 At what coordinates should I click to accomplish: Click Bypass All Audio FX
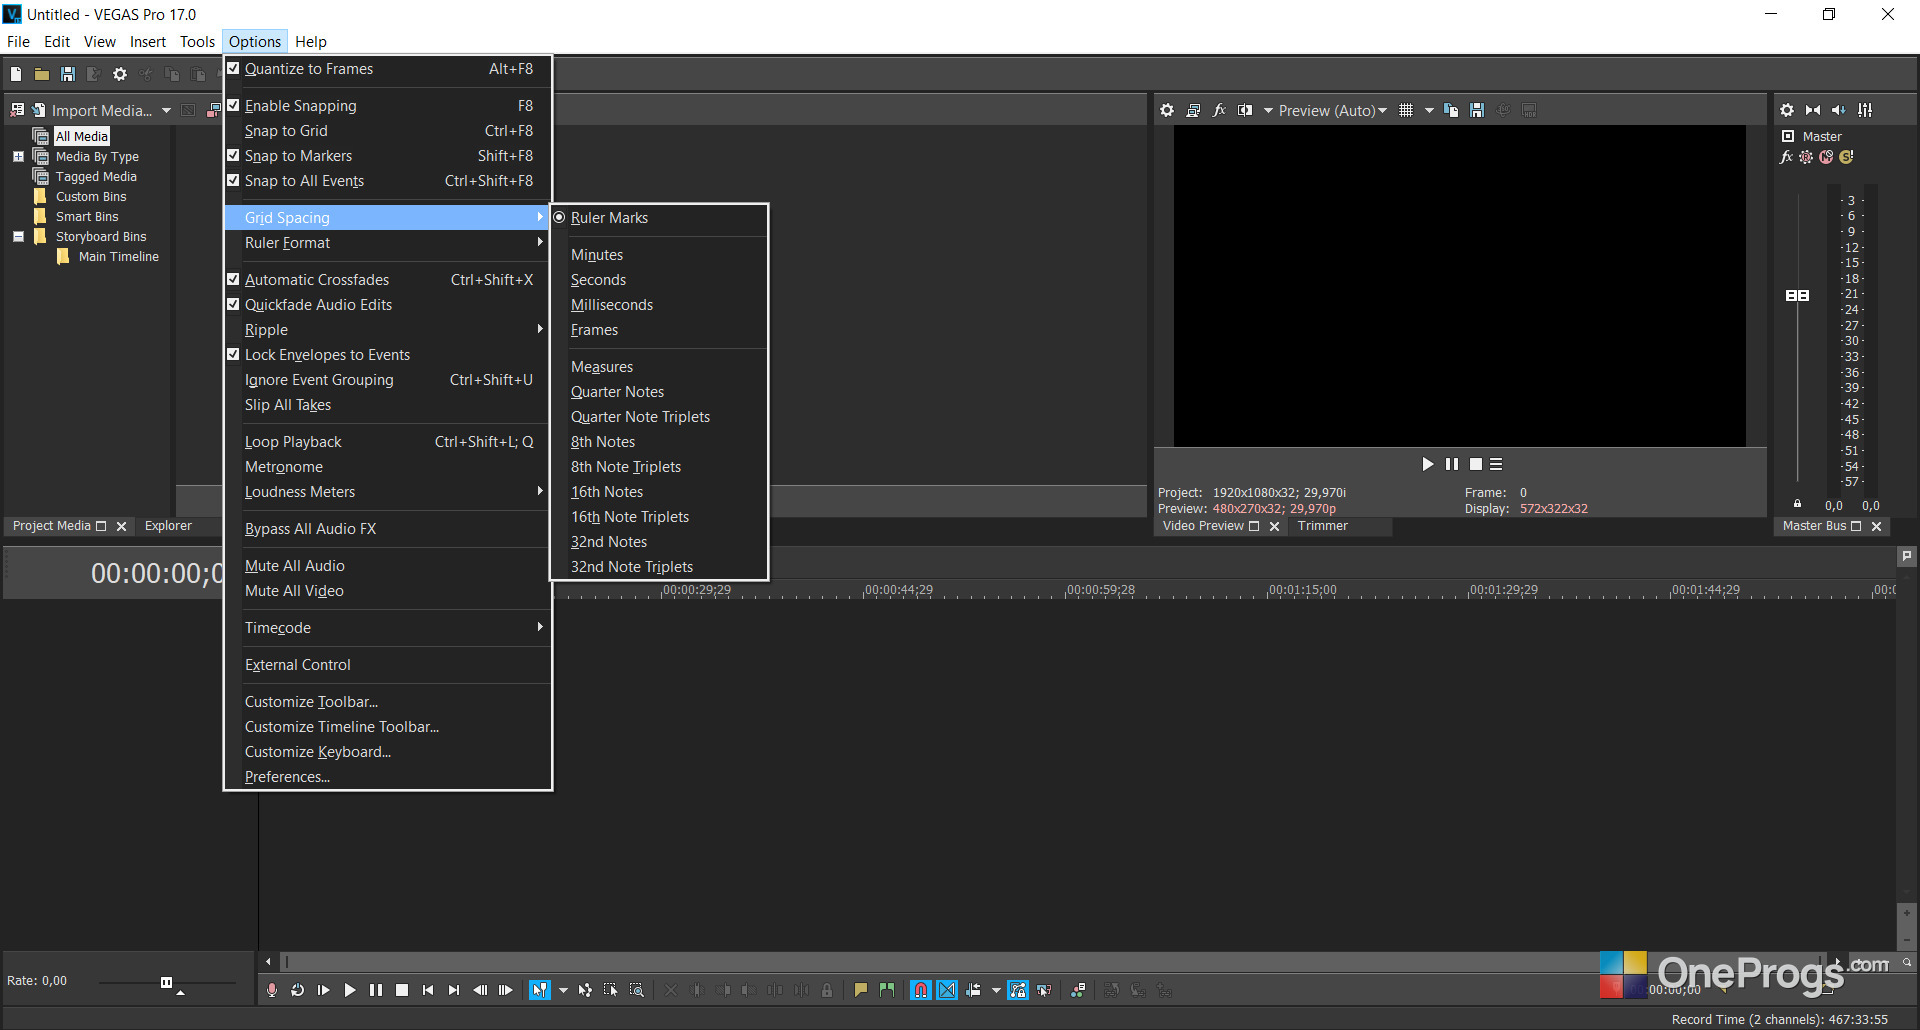[388, 529]
